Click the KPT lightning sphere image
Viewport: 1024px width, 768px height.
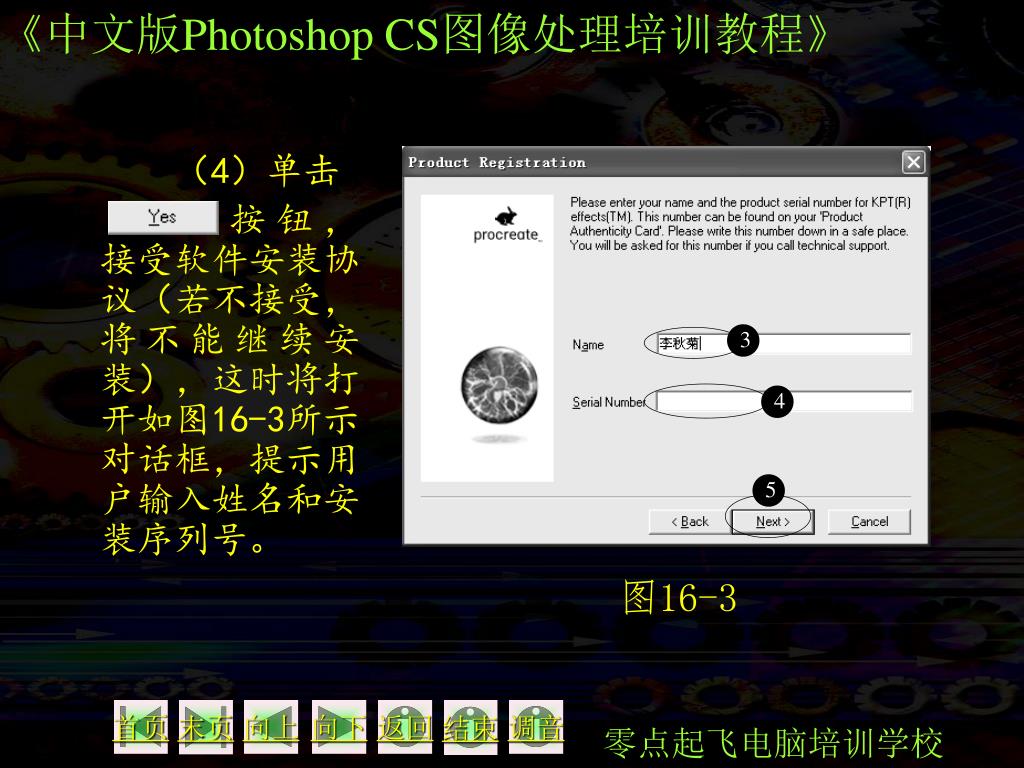(x=500, y=385)
